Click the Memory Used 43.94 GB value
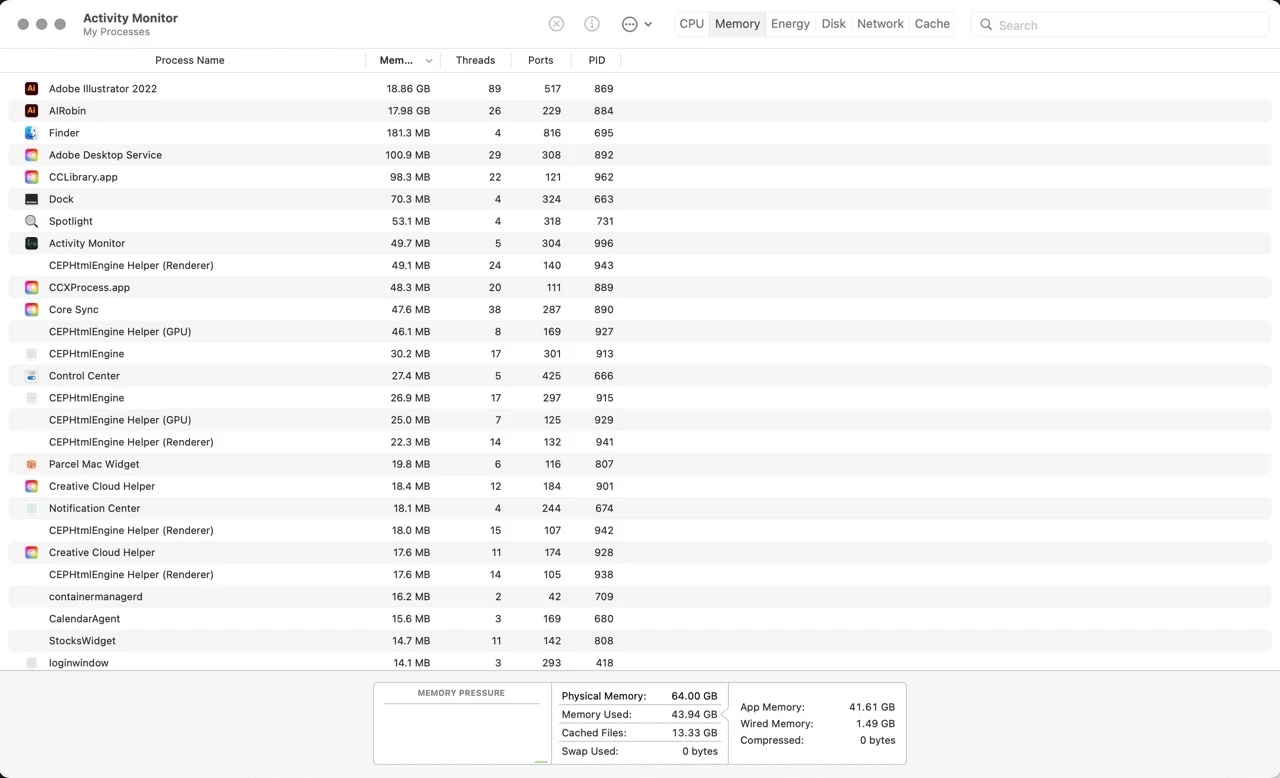This screenshot has width=1280, height=778. (694, 714)
